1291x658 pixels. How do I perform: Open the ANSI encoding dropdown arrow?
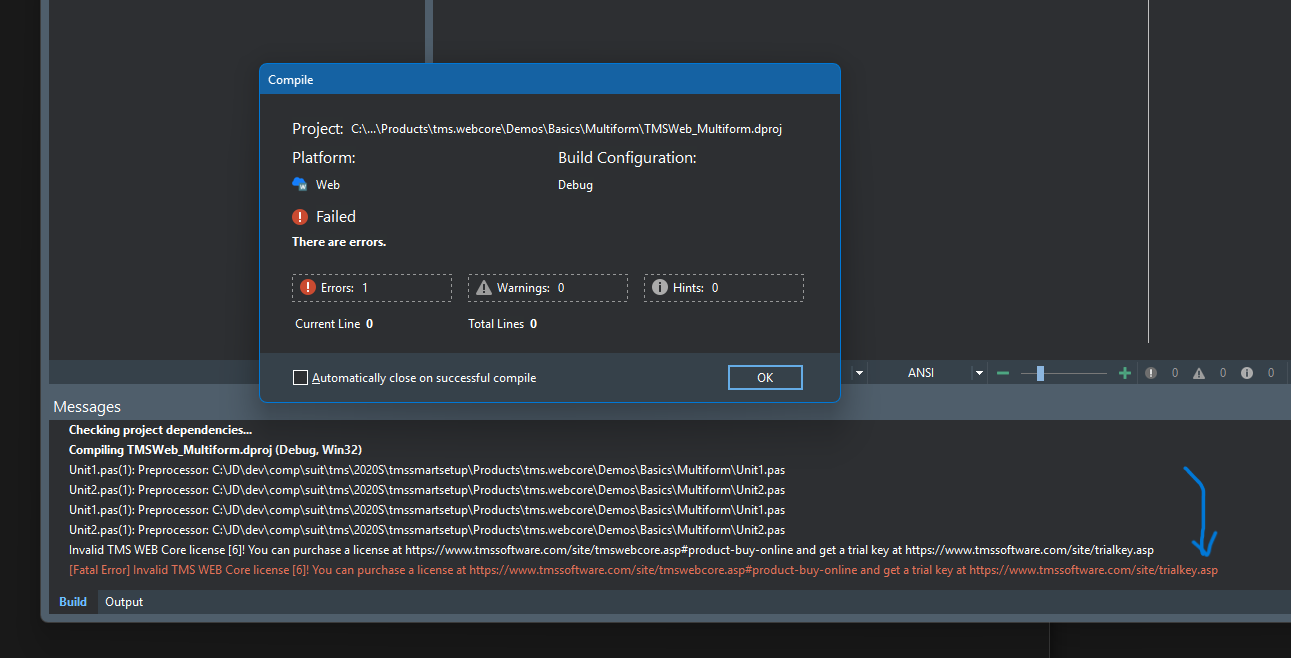pyautogui.click(x=979, y=373)
